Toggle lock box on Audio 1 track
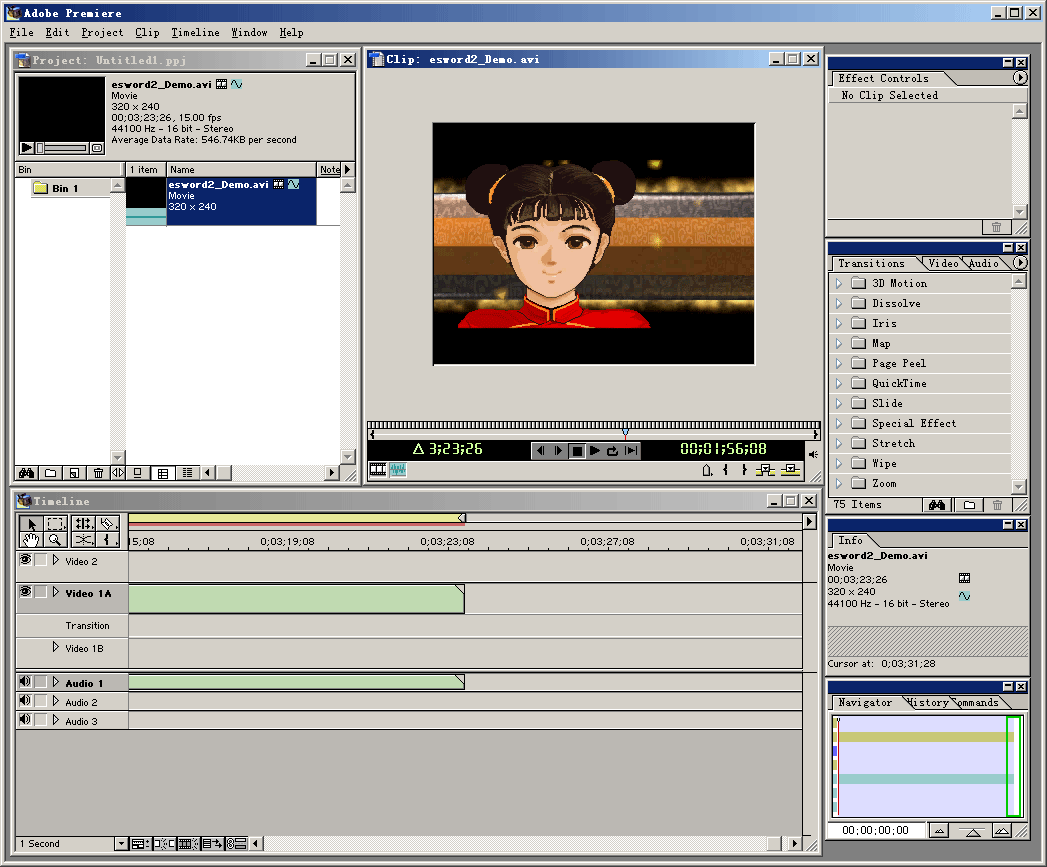This screenshot has width=1047, height=867. pyautogui.click(x=41, y=682)
